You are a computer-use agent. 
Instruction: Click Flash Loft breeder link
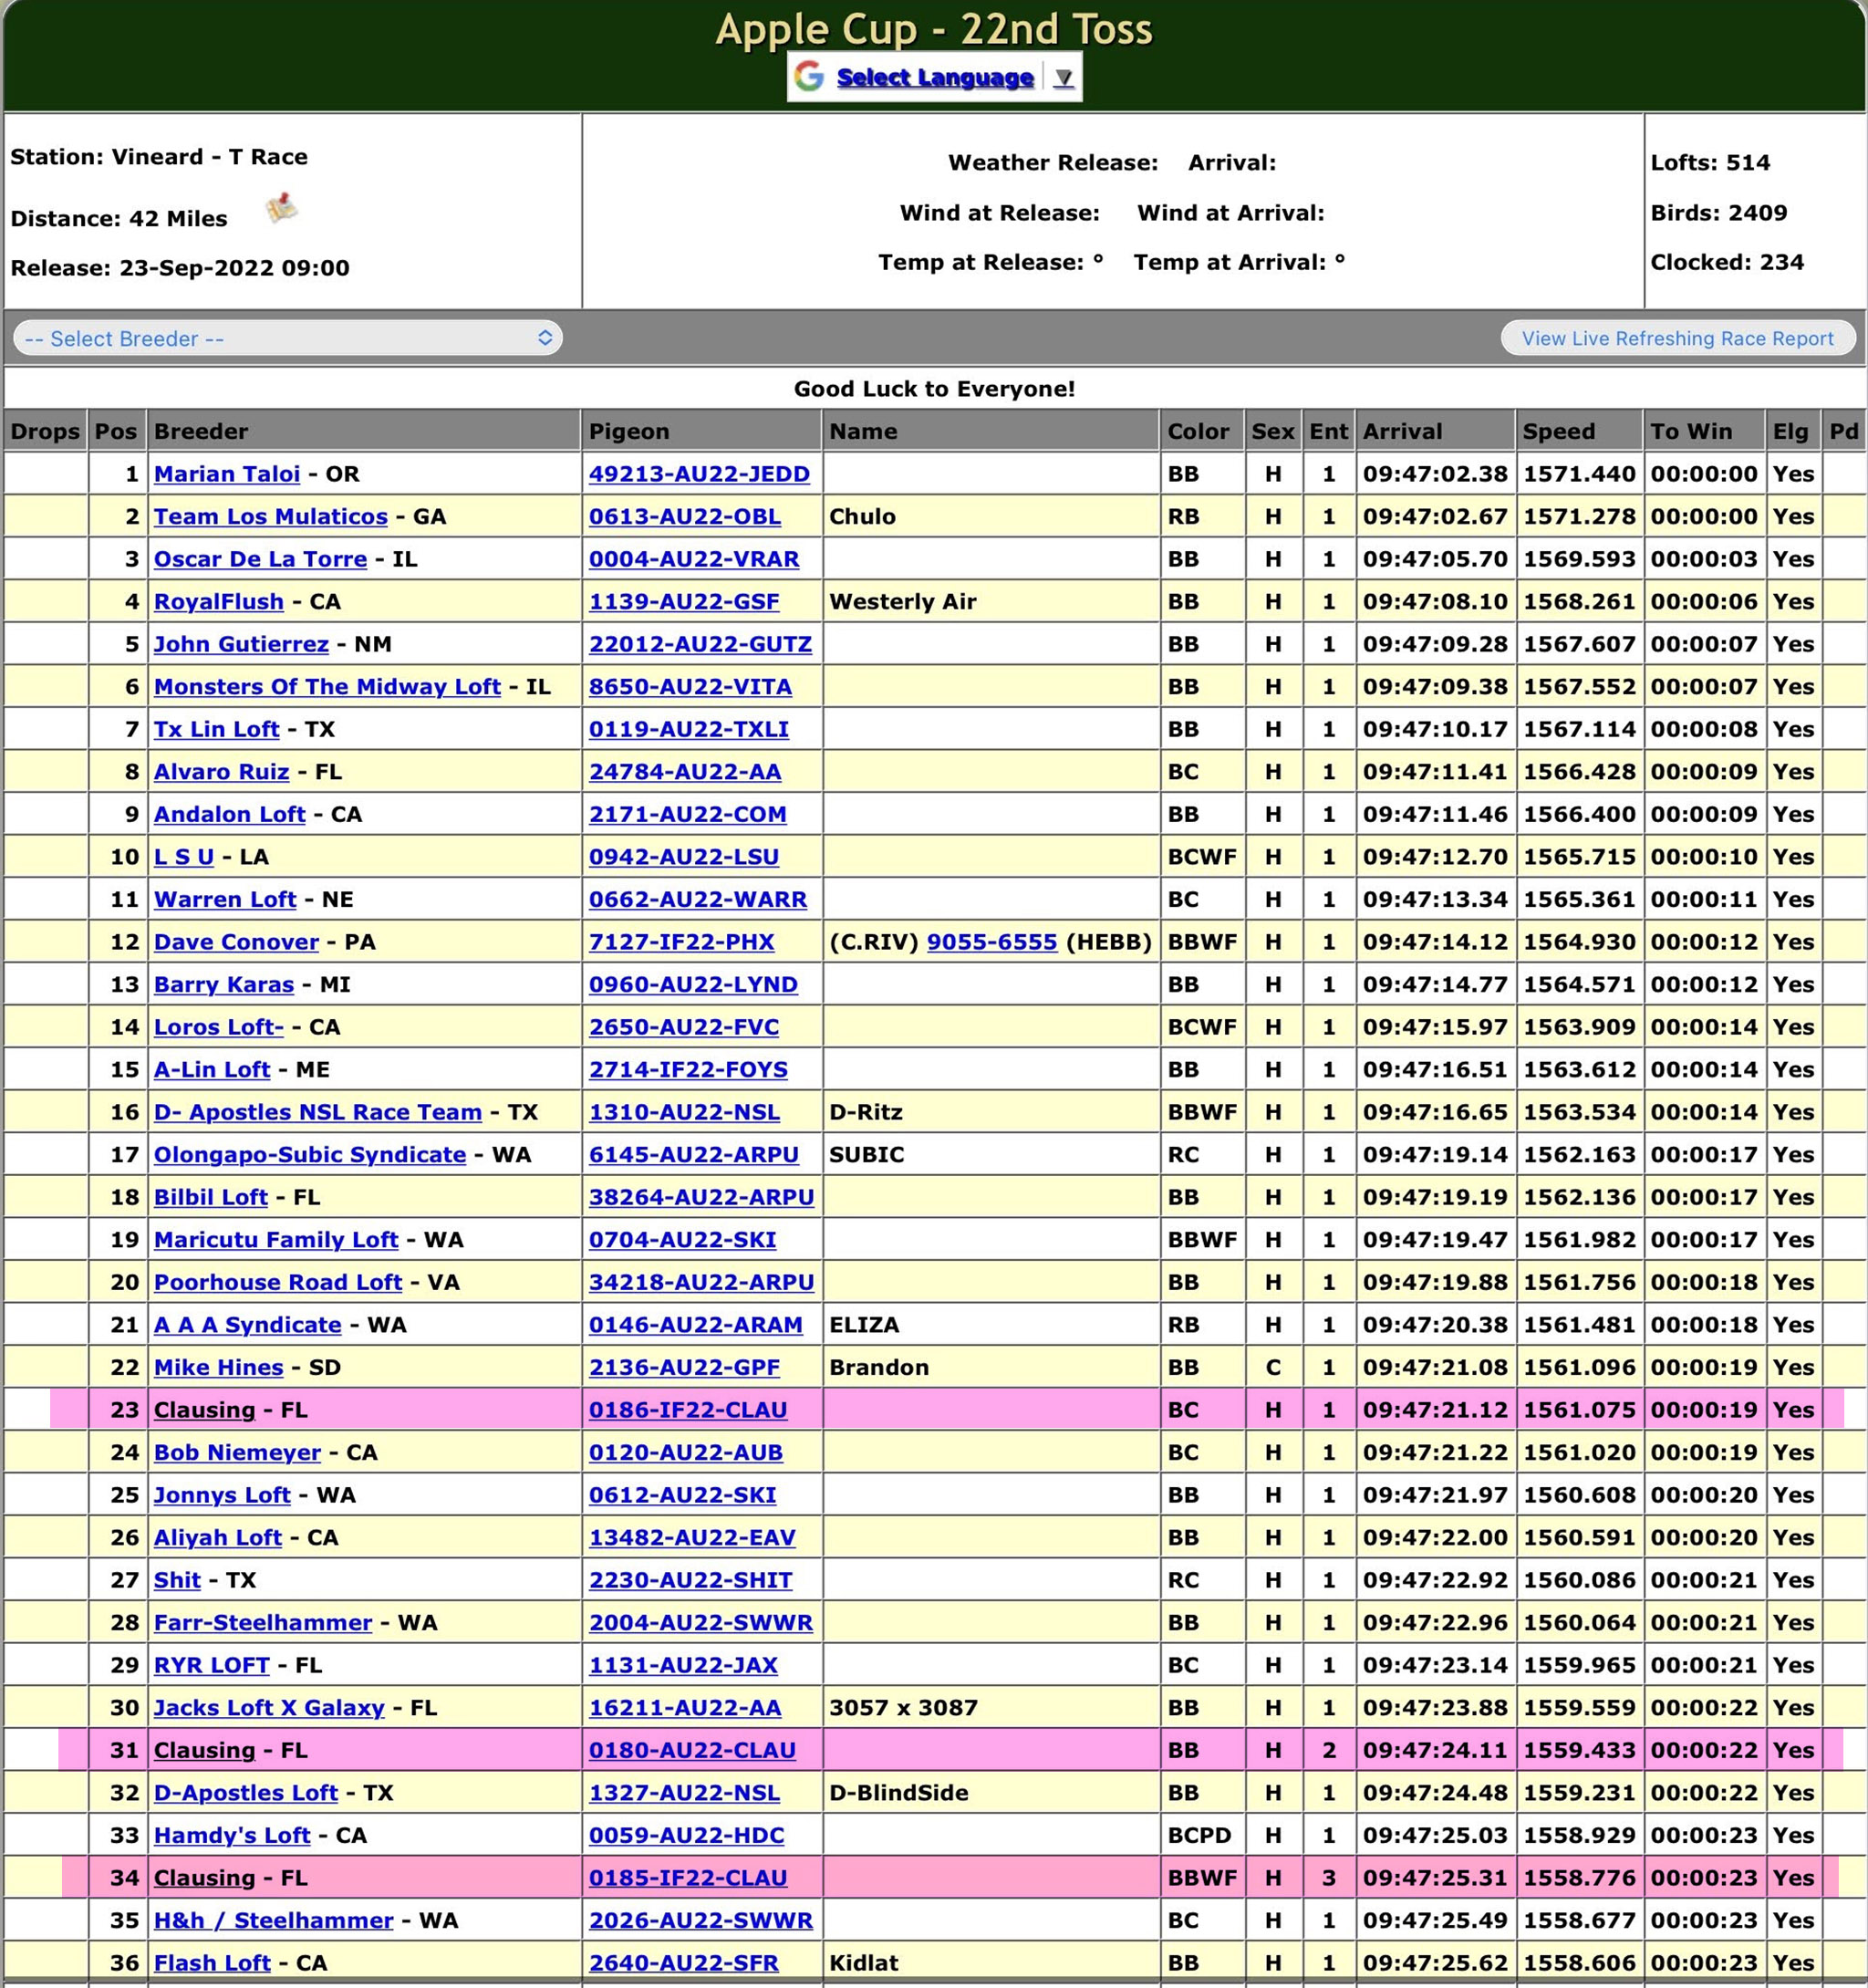[212, 1963]
